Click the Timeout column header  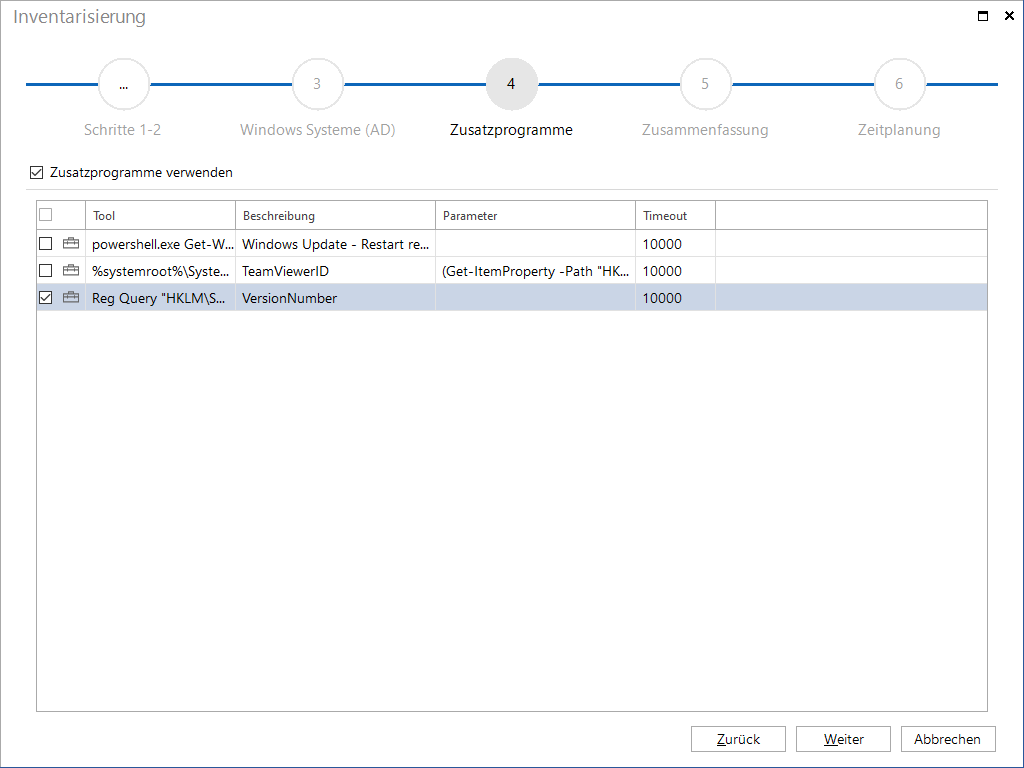point(676,216)
